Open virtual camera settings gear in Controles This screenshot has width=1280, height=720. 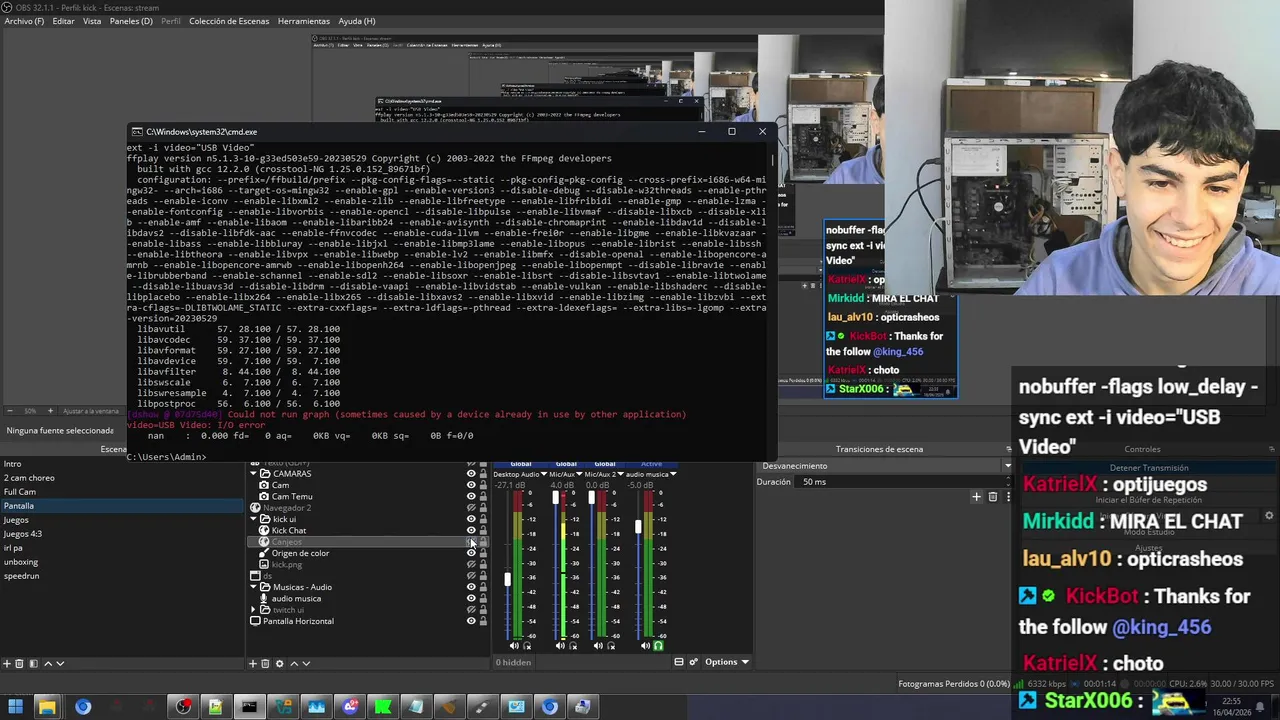(1269, 516)
